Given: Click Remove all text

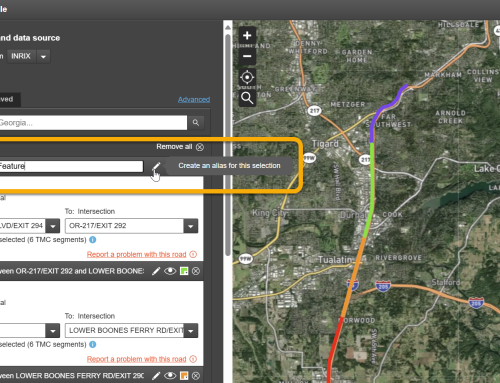Looking at the screenshot, I should coord(174,147).
